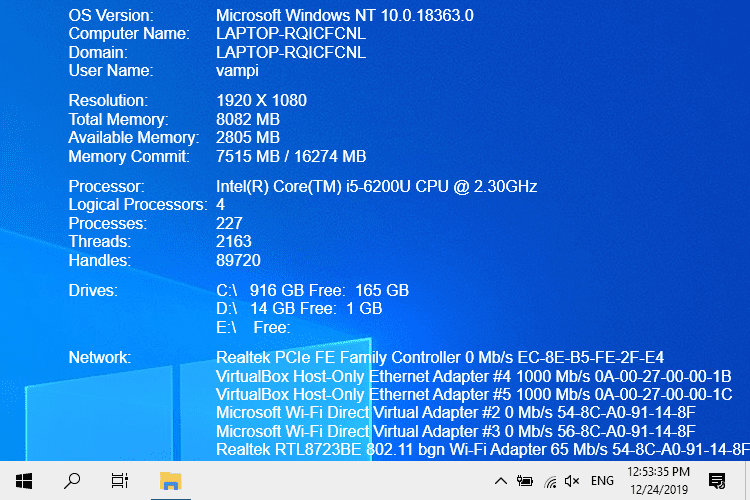Click the 'OS Version:' label
This screenshot has height=500, width=750.
(111, 15)
